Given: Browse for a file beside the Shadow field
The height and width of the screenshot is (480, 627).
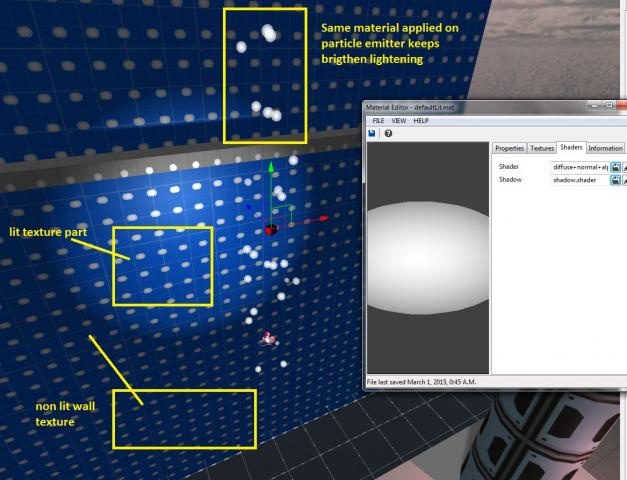Looking at the screenshot, I should pos(616,180).
